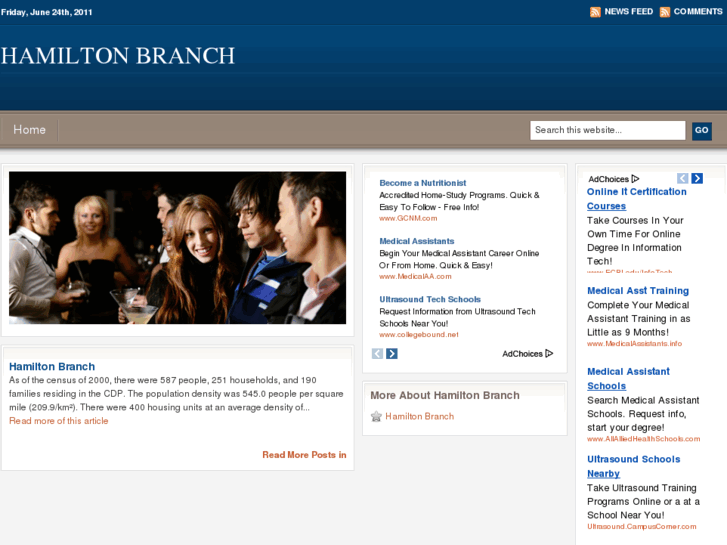This screenshot has width=727, height=545.
Task: Click the HAMILTON BRANCH site title
Action: click(x=118, y=56)
